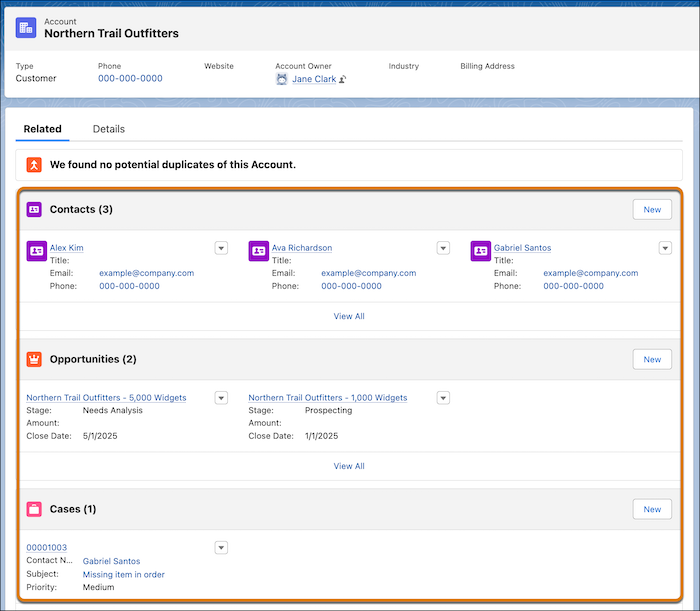Open the action dropdown for Alex Kim

(221, 248)
